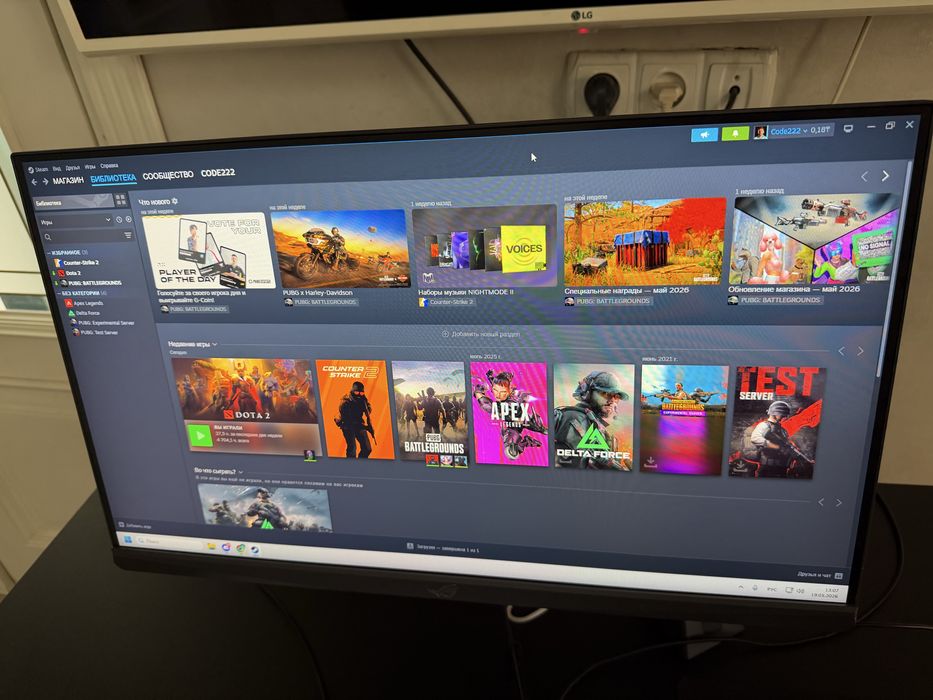The width and height of the screenshot is (933, 700).
Task: Open the Windows Start button on taskbar
Action: (x=127, y=539)
